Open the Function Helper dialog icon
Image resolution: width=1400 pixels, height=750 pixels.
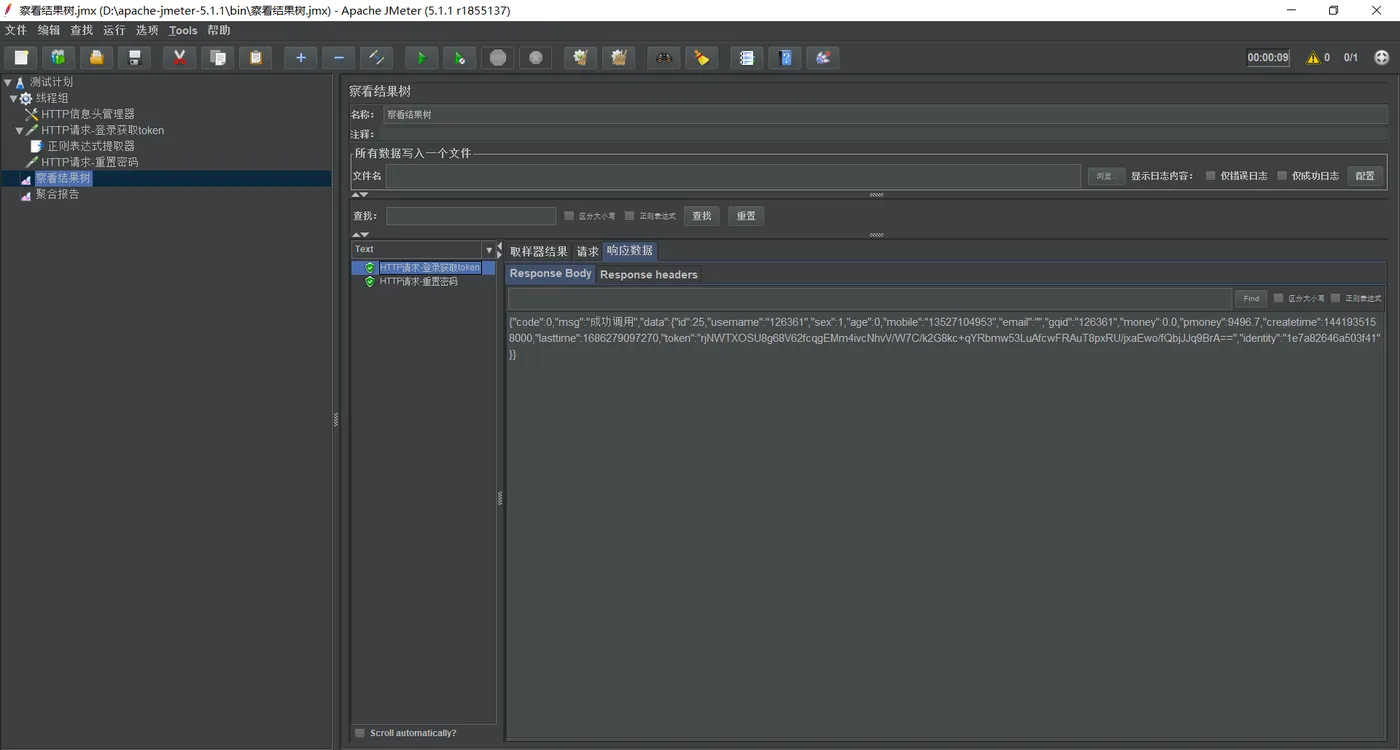(746, 57)
